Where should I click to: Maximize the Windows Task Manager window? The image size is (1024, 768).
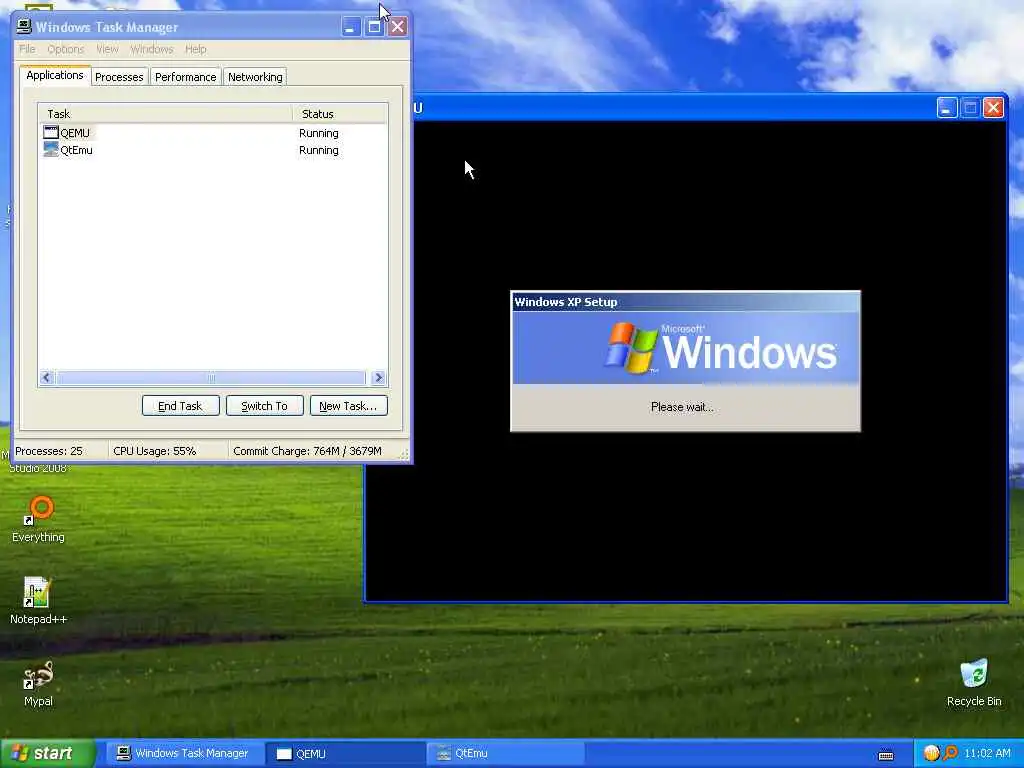point(374,27)
